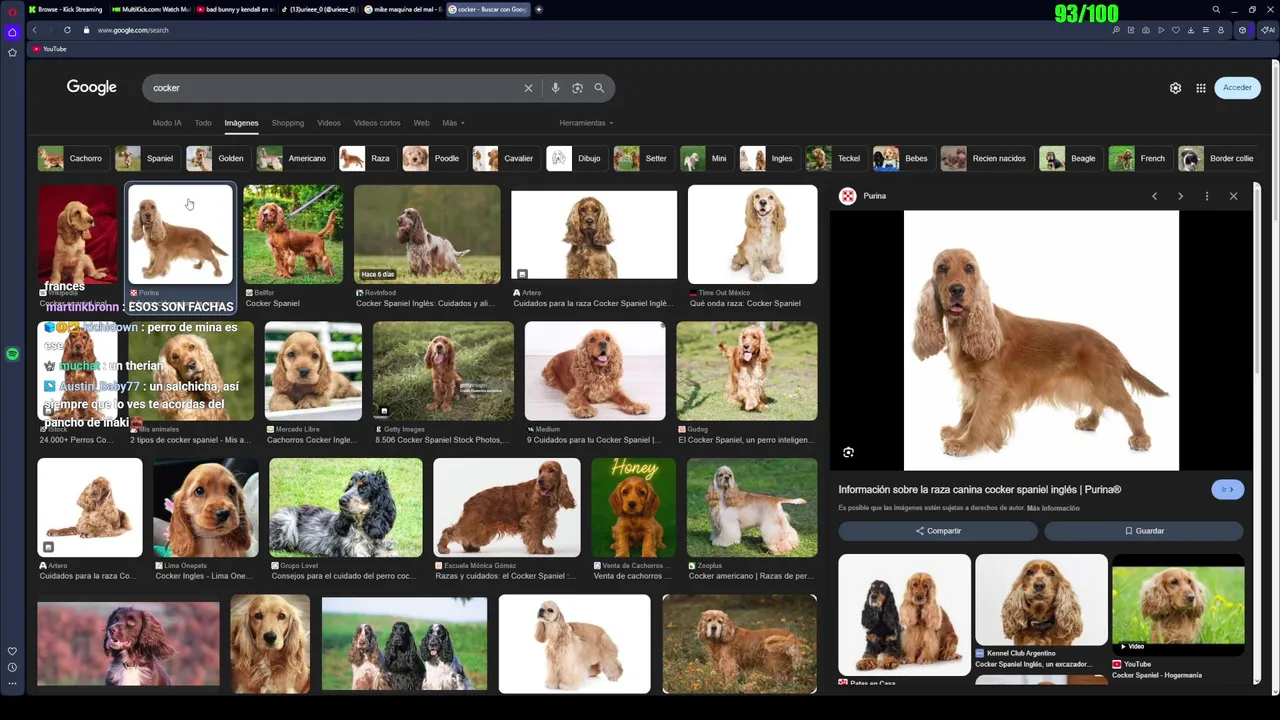
Task: Click the Google logo
Action: pos(92,88)
